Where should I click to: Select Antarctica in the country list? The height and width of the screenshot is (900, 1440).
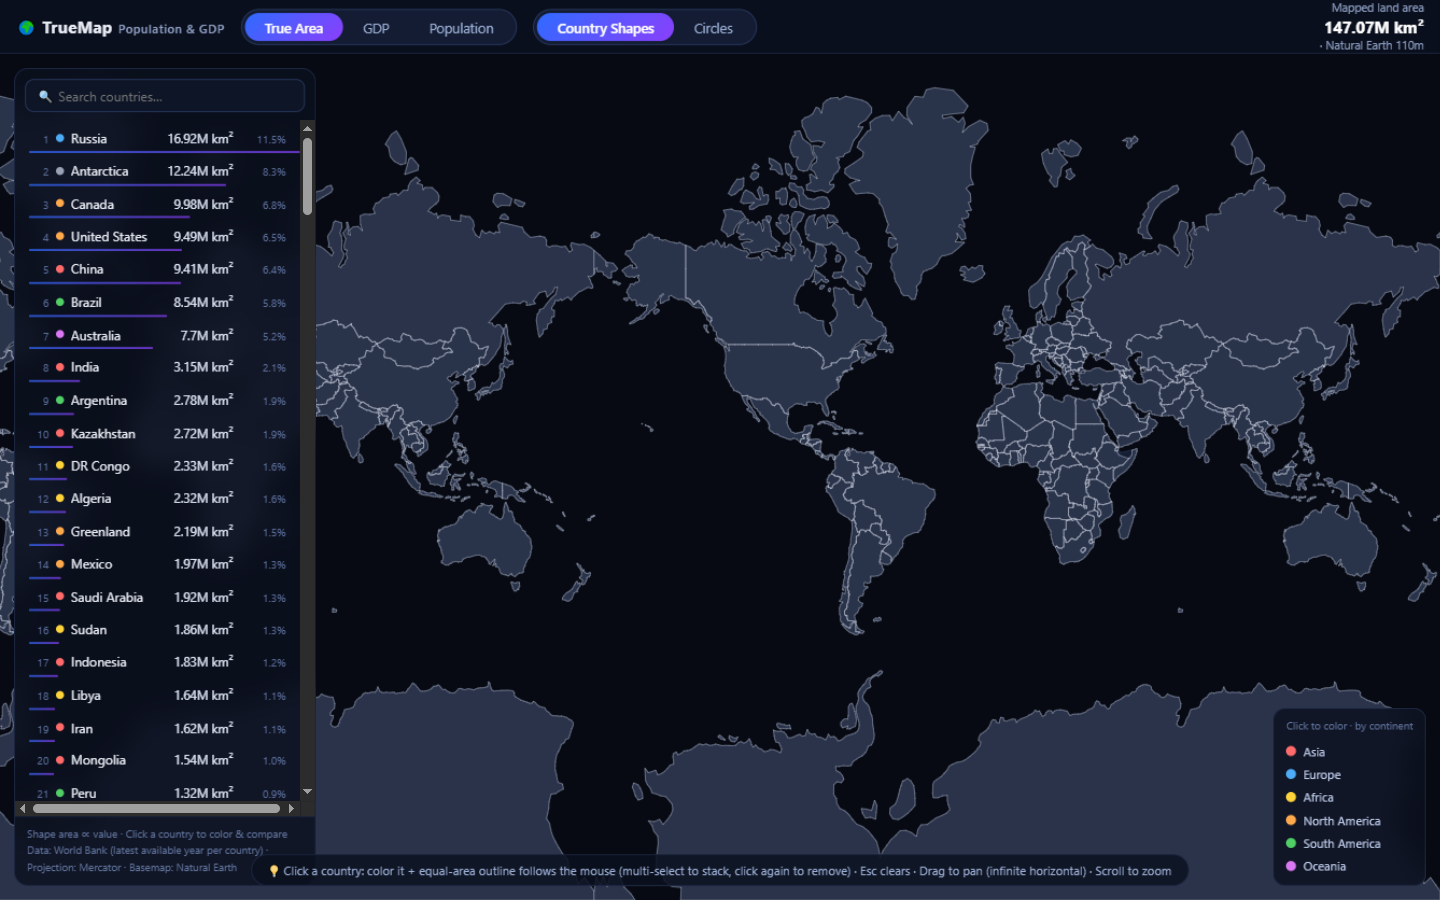tap(164, 171)
